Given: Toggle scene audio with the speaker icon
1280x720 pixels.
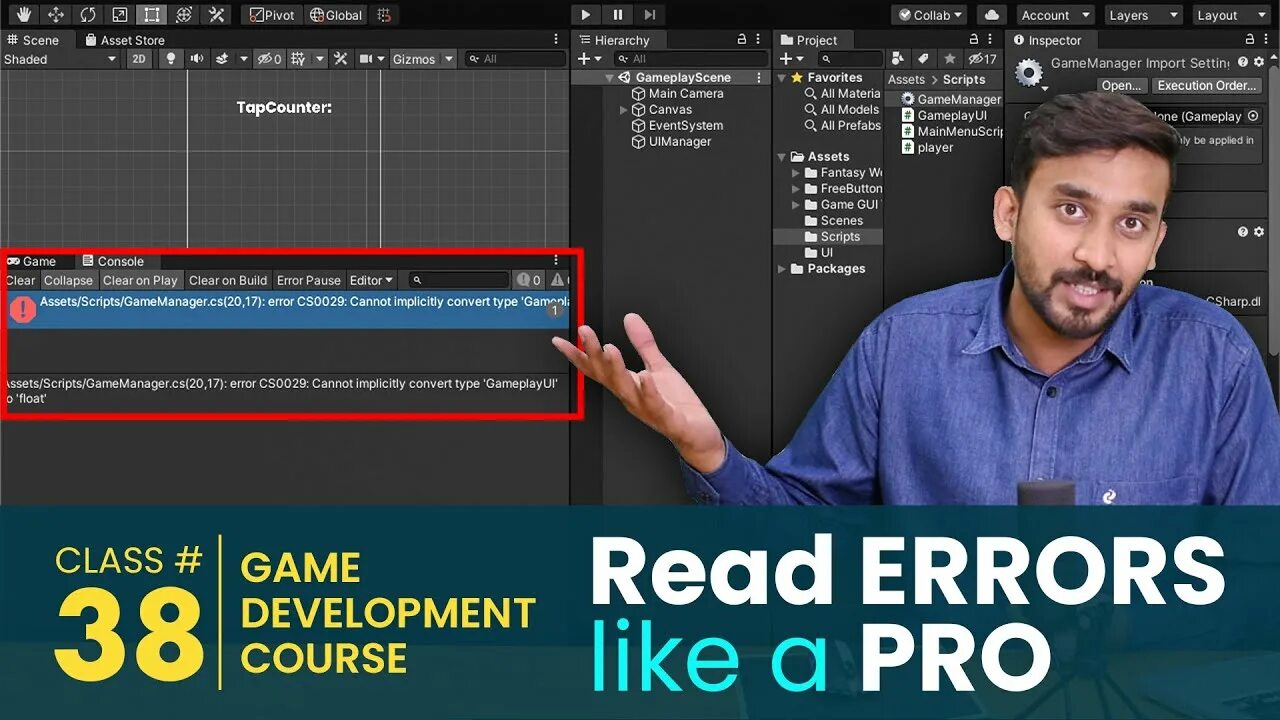Looking at the screenshot, I should pos(197,59).
